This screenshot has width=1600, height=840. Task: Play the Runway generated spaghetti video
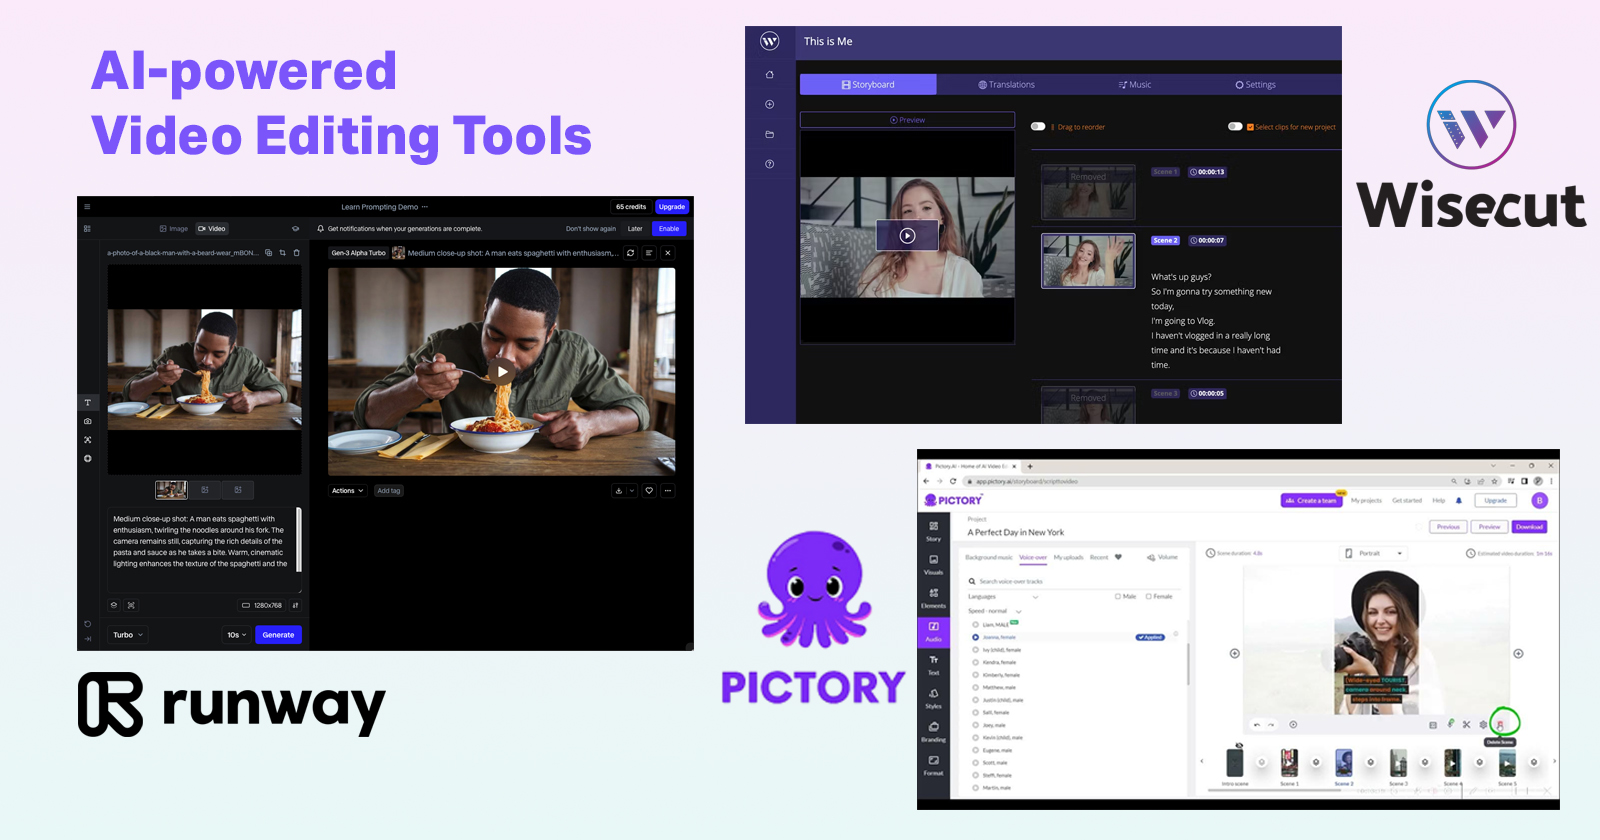502,372
